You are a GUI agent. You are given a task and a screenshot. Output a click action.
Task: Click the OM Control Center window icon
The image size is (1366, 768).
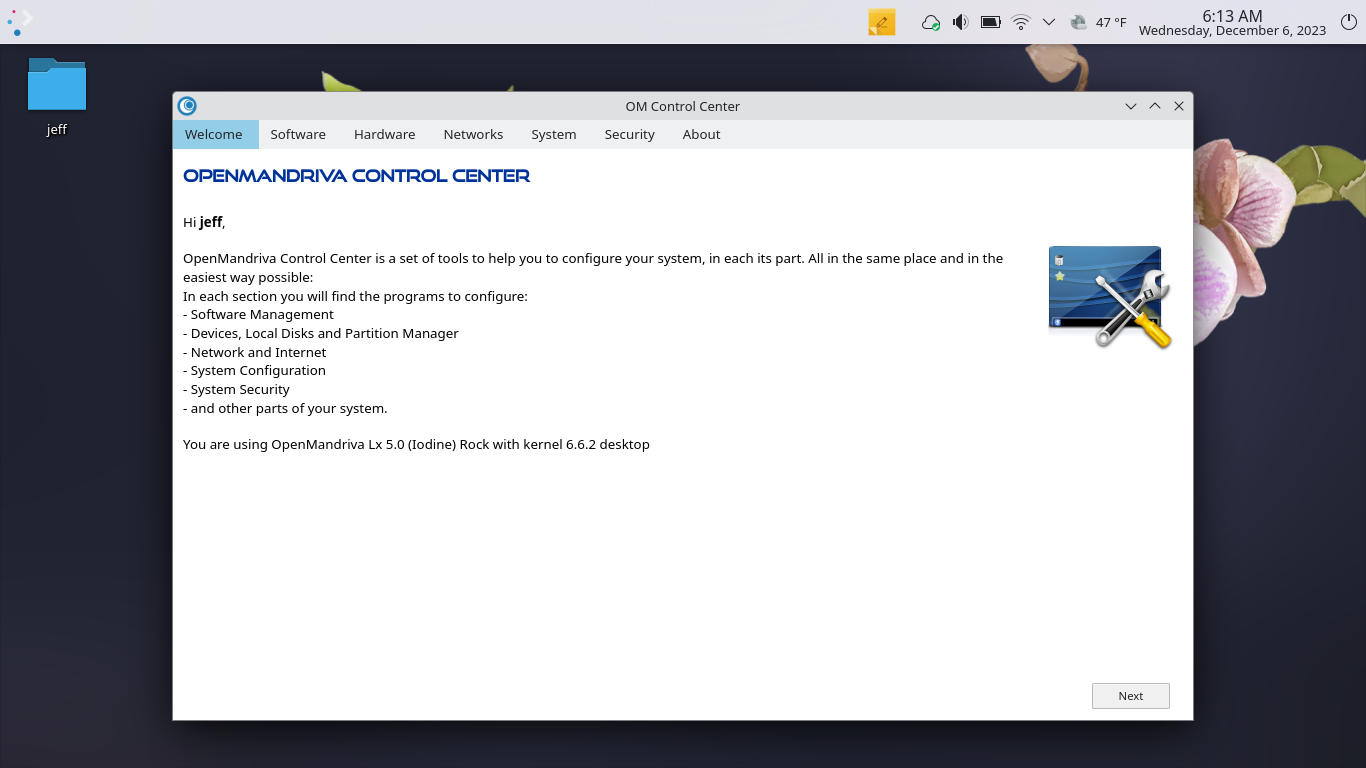[x=187, y=106]
